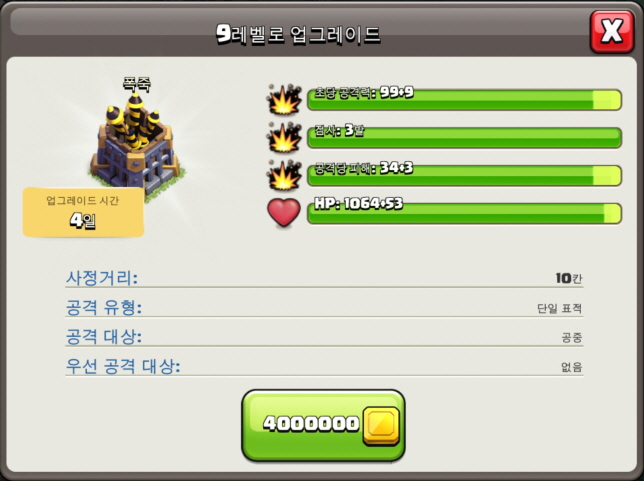Tap the 4000000 gold upgrade button
Image resolution: width=644 pixels, height=481 pixels.
323,425
